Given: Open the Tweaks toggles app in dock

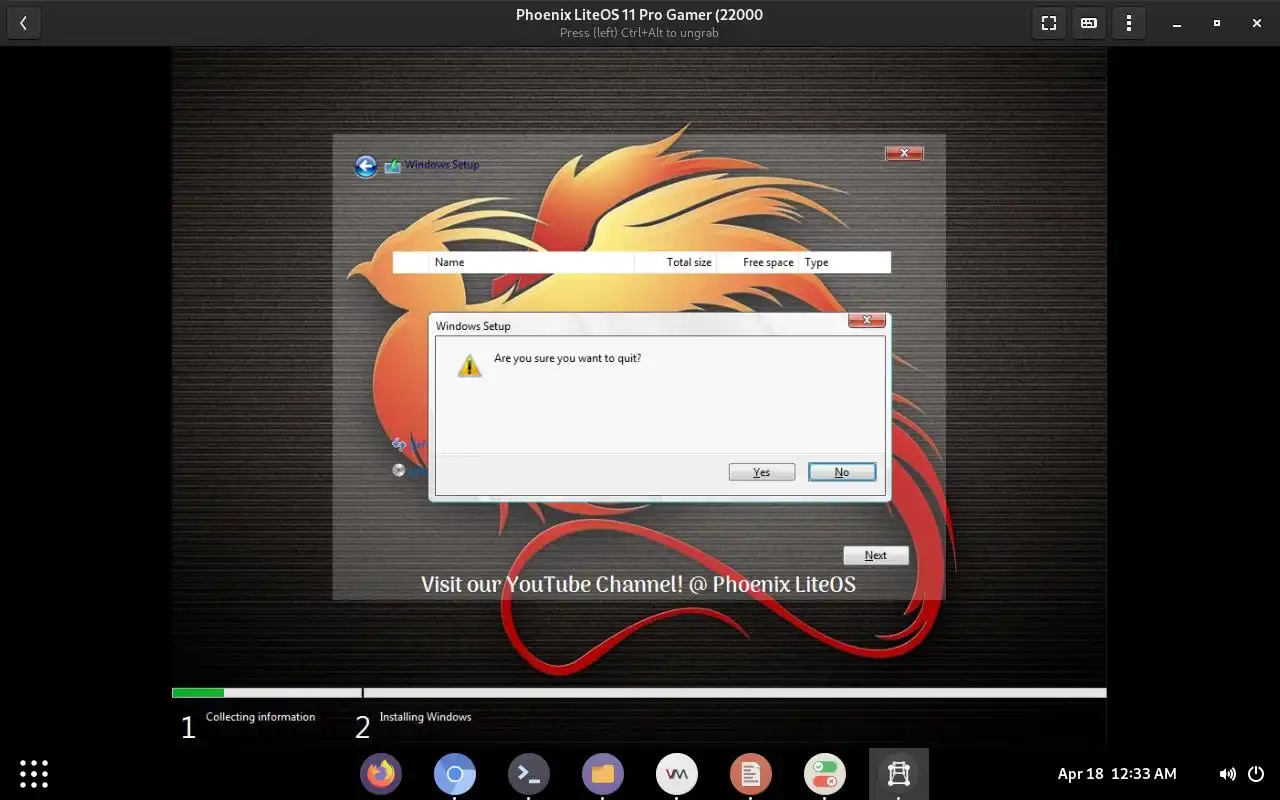Looking at the screenshot, I should (825, 774).
